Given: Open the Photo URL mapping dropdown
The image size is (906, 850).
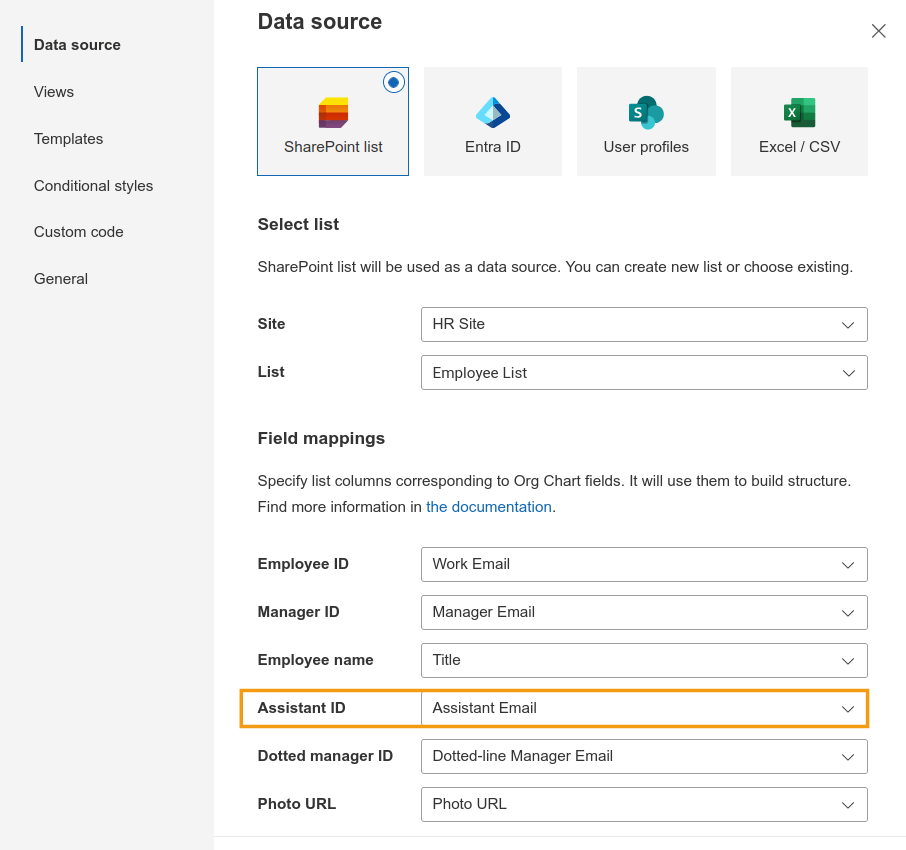Looking at the screenshot, I should pyautogui.click(x=644, y=804).
